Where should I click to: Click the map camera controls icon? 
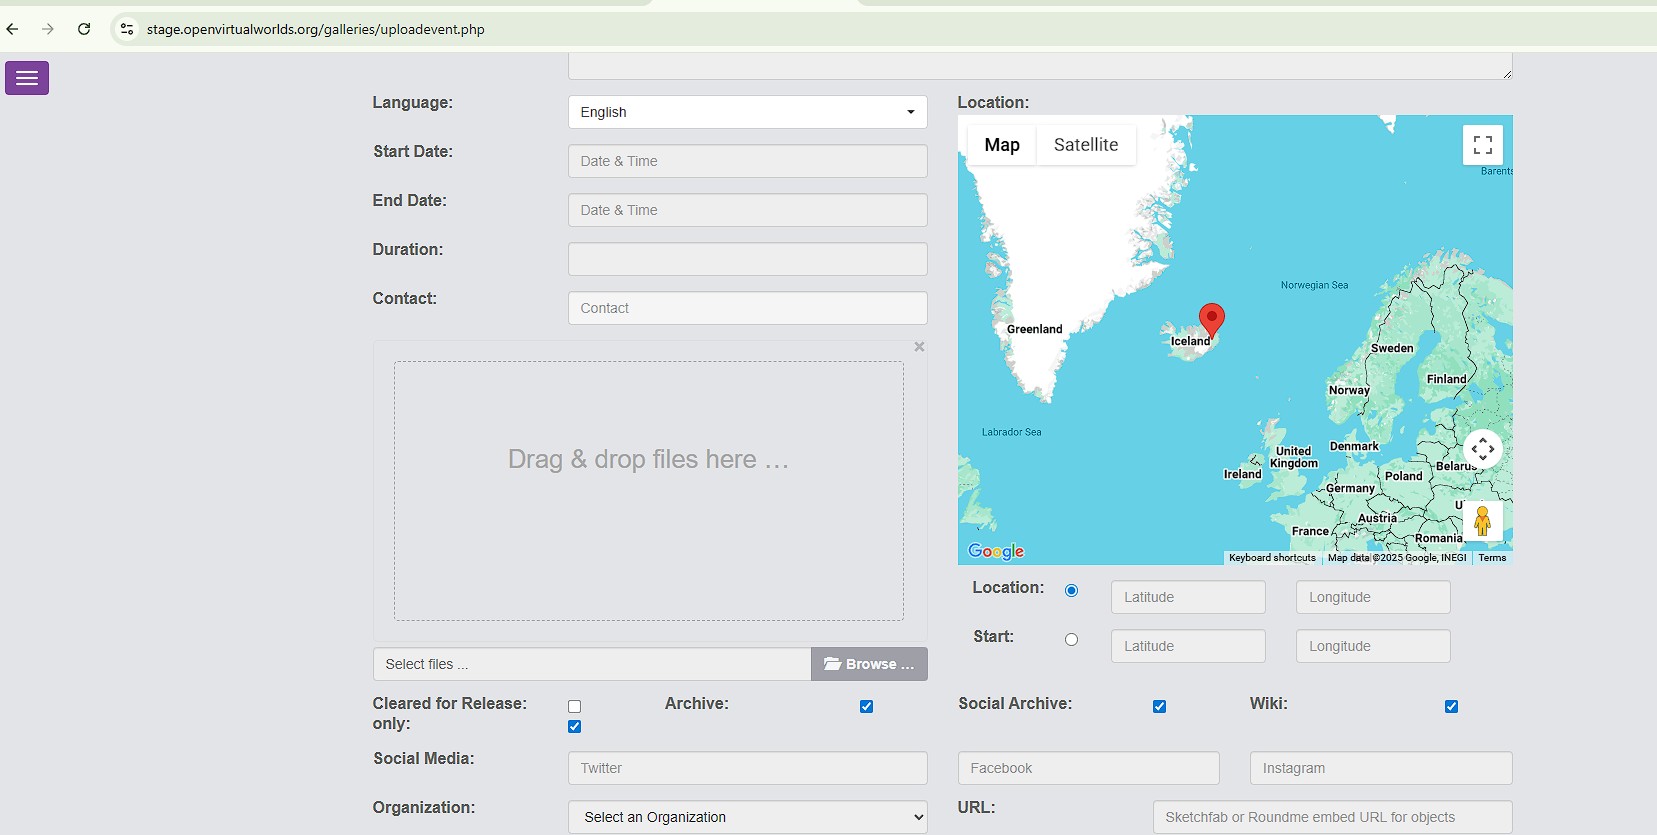pyautogui.click(x=1482, y=449)
